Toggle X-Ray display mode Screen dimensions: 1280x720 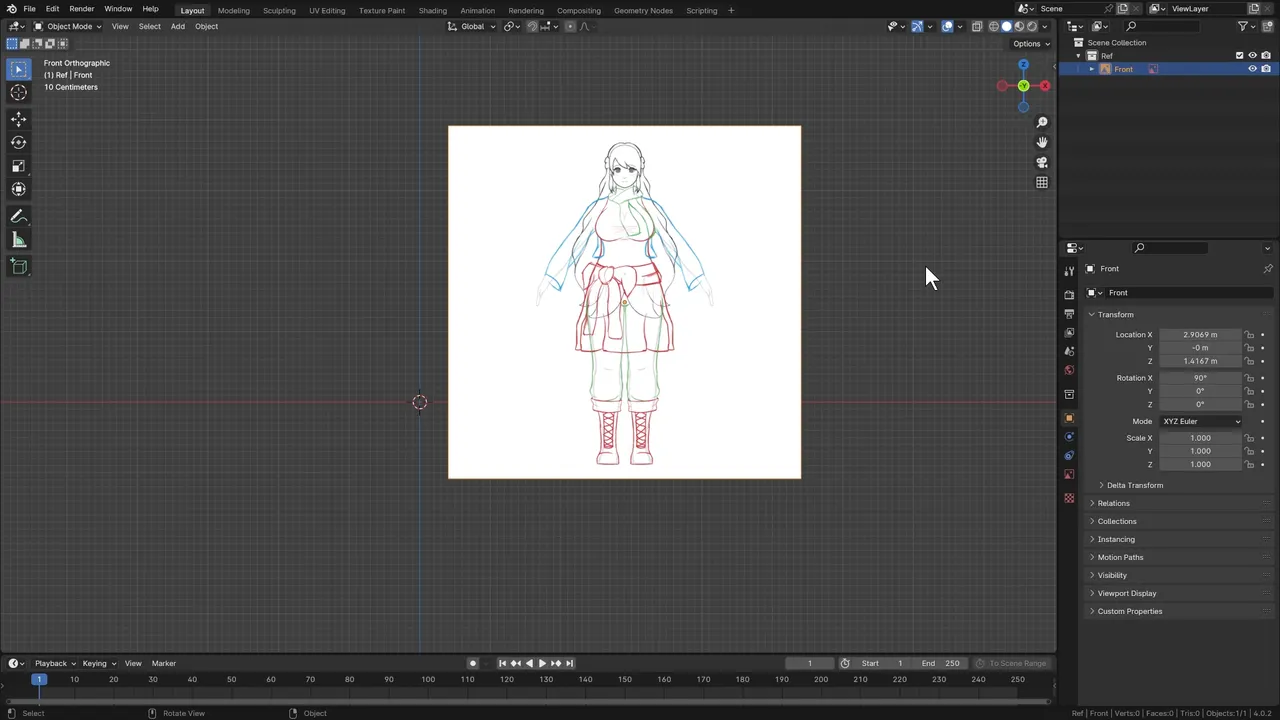click(x=977, y=26)
